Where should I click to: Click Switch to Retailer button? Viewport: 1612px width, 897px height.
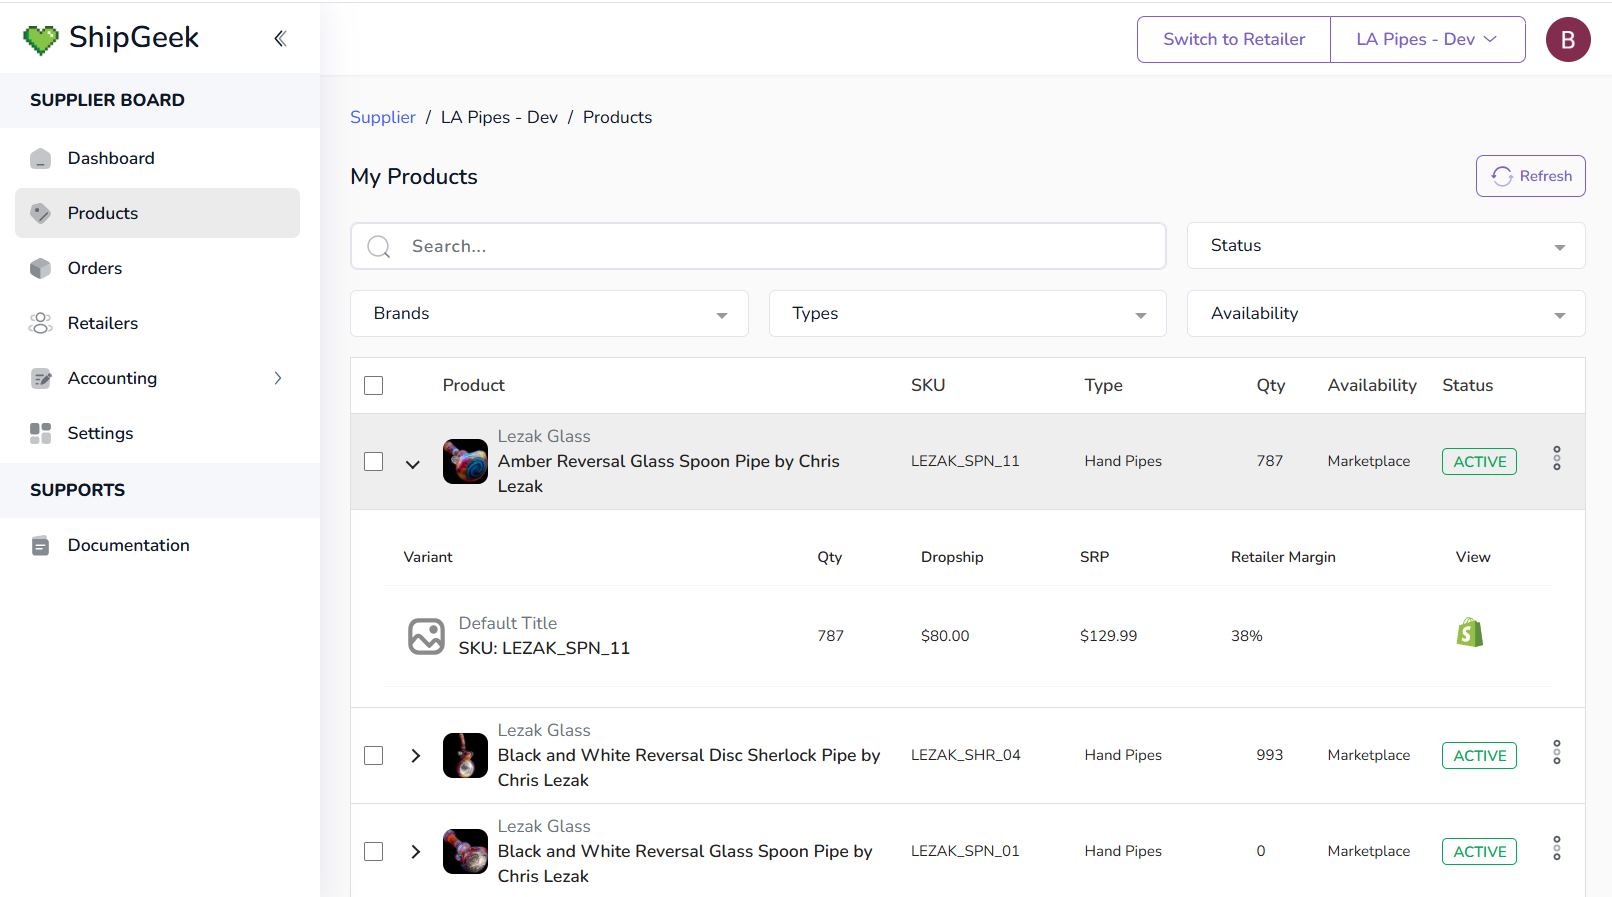[x=1234, y=39]
